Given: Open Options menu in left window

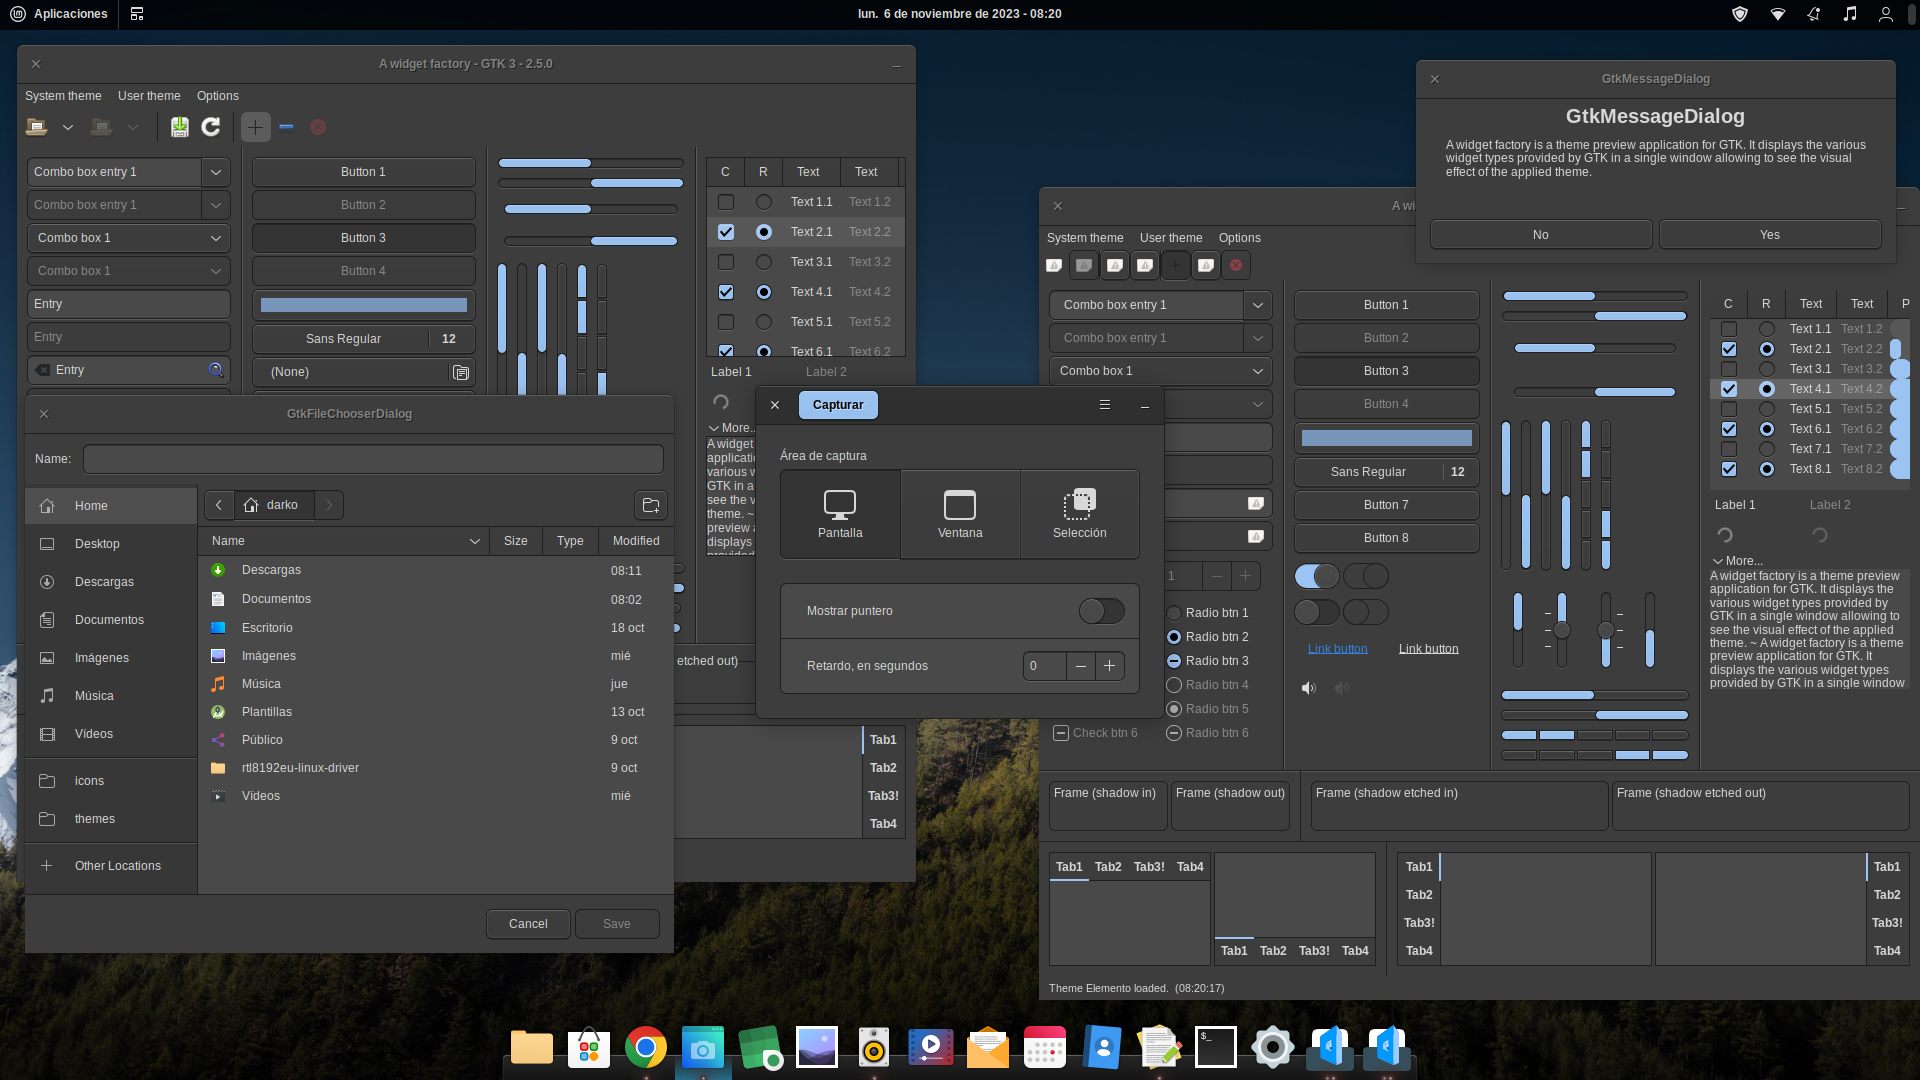Looking at the screenshot, I should (218, 96).
